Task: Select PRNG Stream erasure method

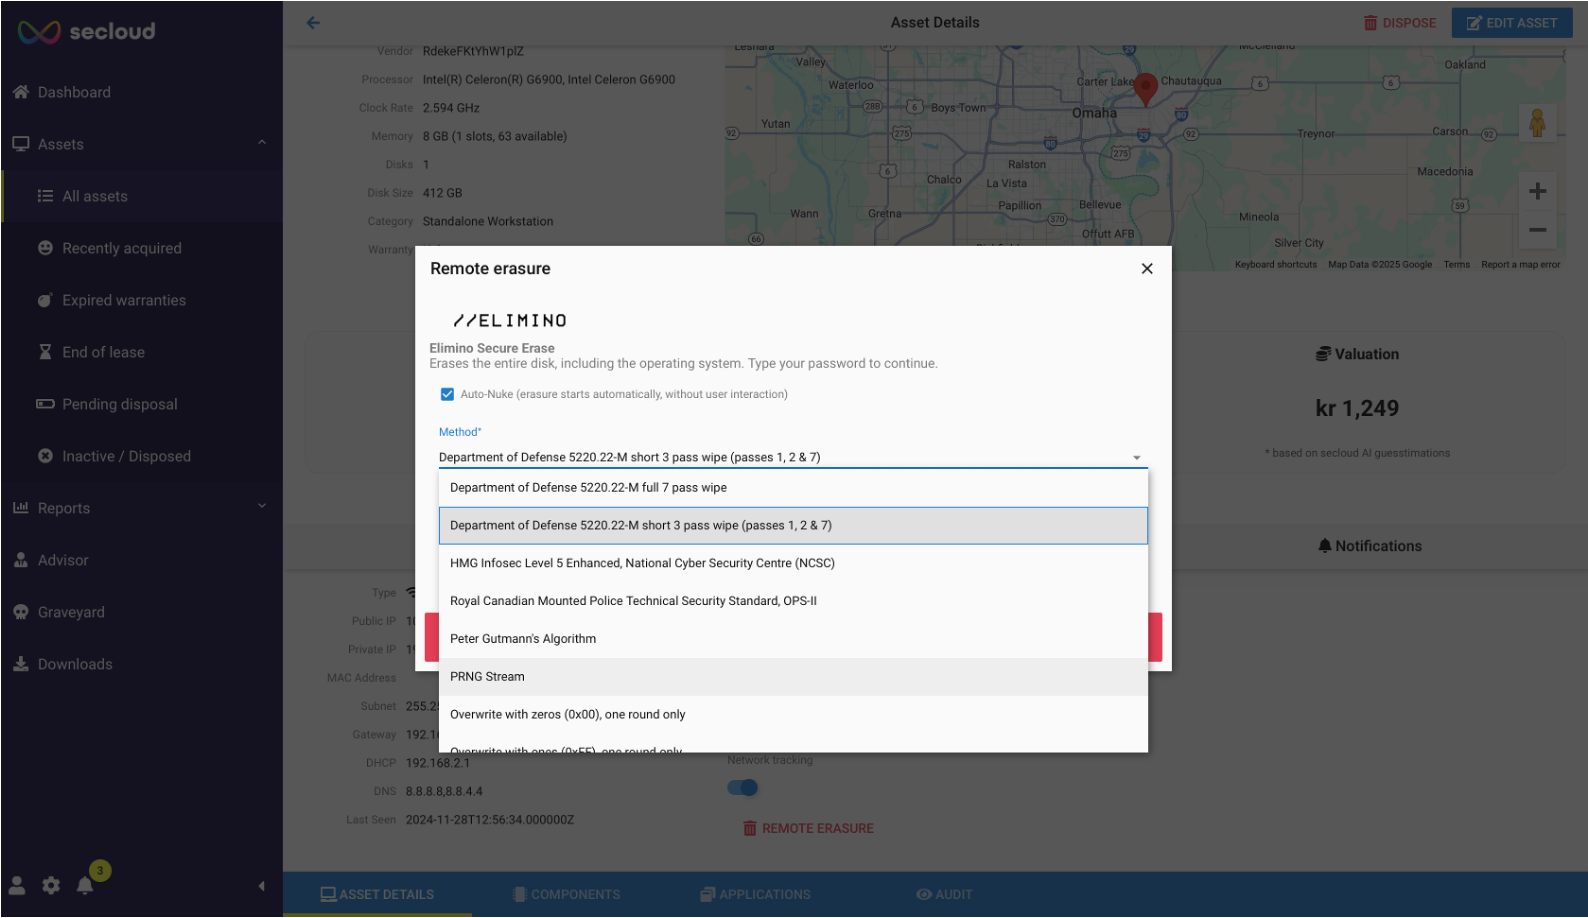Action: [x=487, y=677]
